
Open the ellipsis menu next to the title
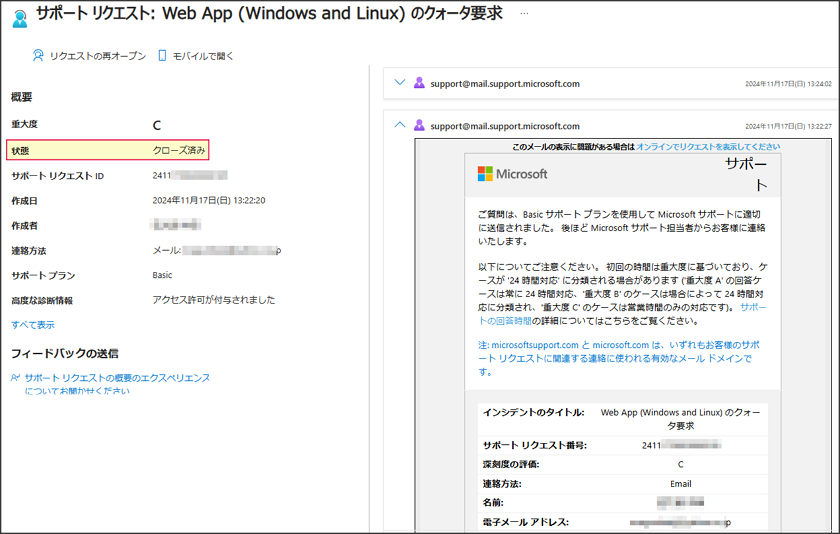coord(524,14)
